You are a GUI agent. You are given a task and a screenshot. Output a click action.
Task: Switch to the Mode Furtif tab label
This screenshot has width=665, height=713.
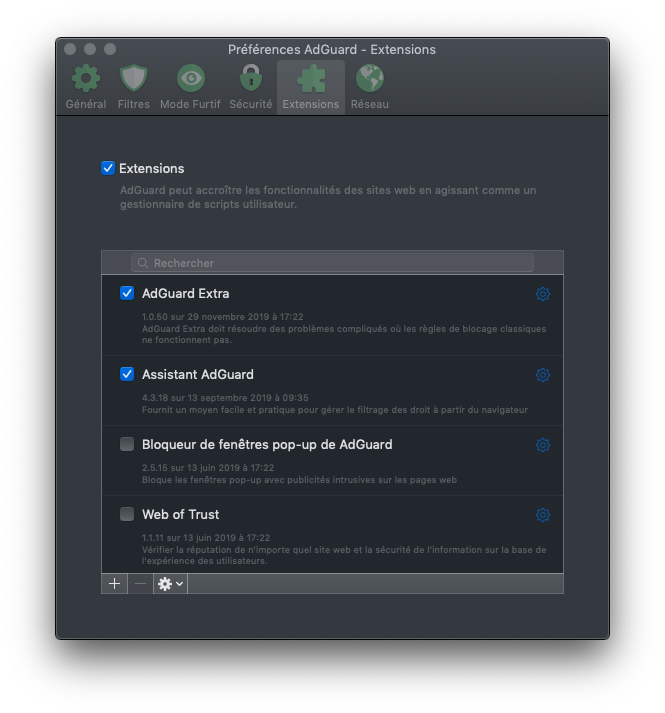click(x=190, y=104)
